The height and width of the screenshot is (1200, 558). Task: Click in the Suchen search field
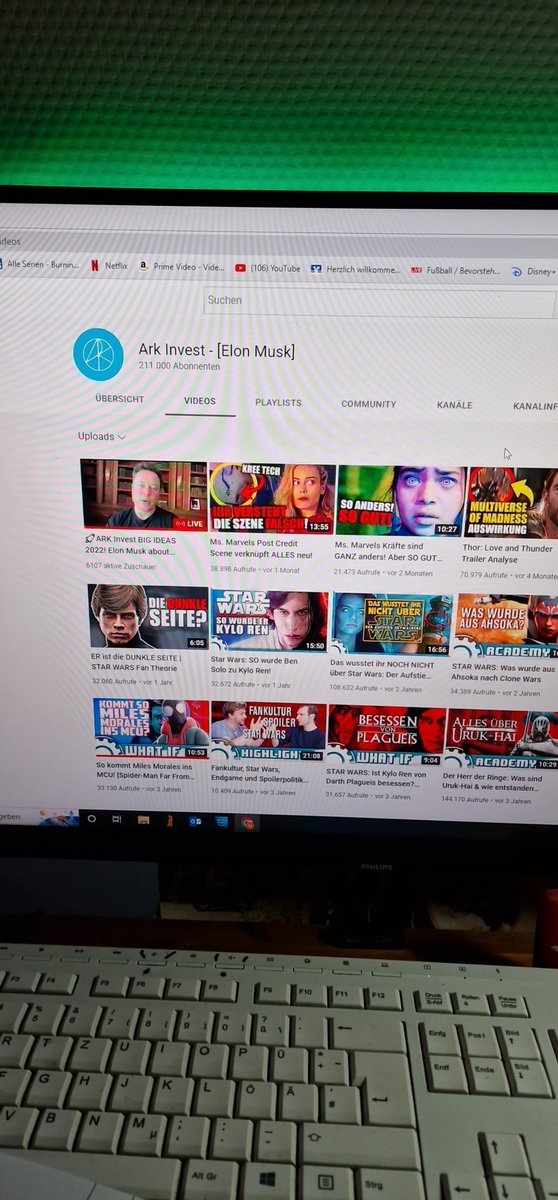point(380,300)
